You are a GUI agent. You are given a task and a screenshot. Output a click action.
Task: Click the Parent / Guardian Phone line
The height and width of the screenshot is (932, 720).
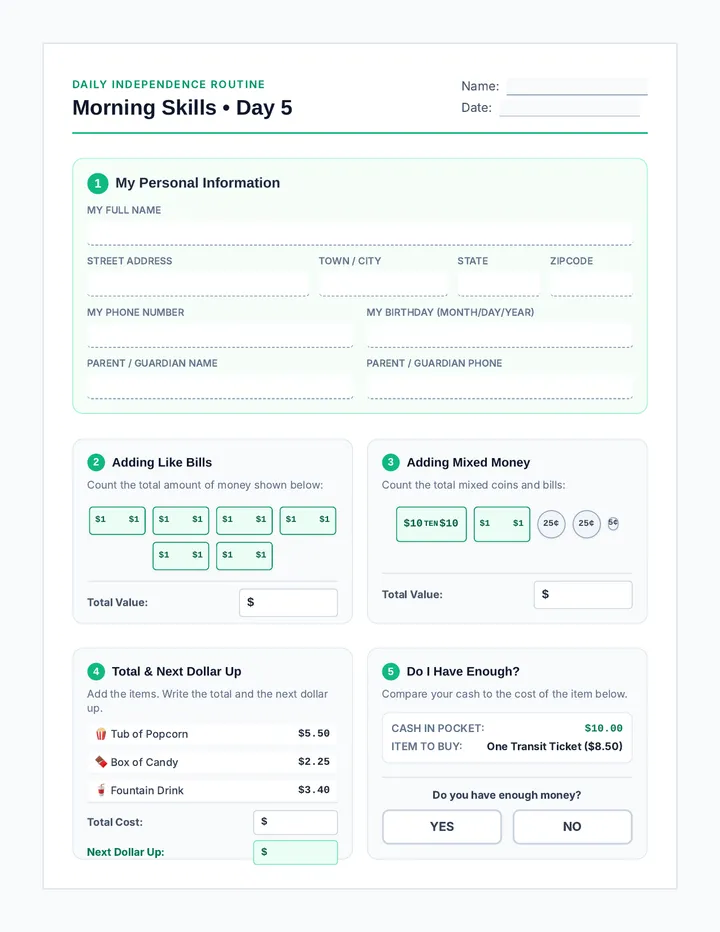499,387
